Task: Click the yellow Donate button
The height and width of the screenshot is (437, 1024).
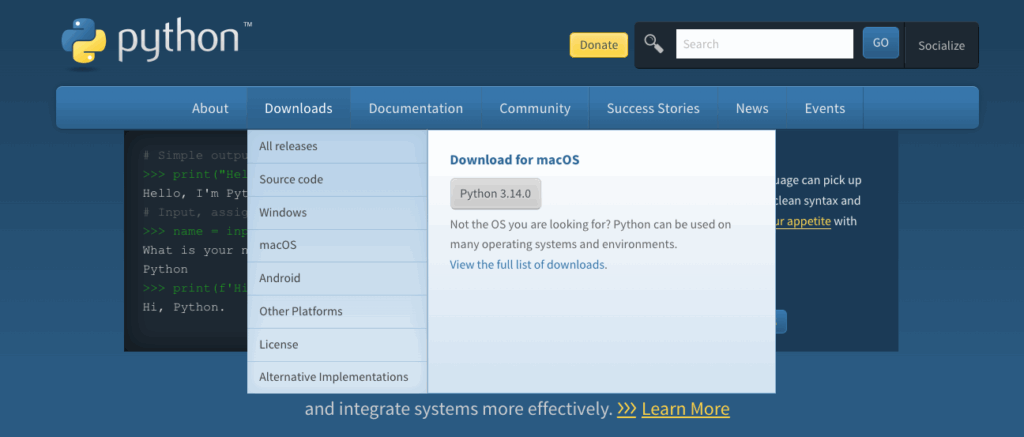Action: (x=598, y=45)
